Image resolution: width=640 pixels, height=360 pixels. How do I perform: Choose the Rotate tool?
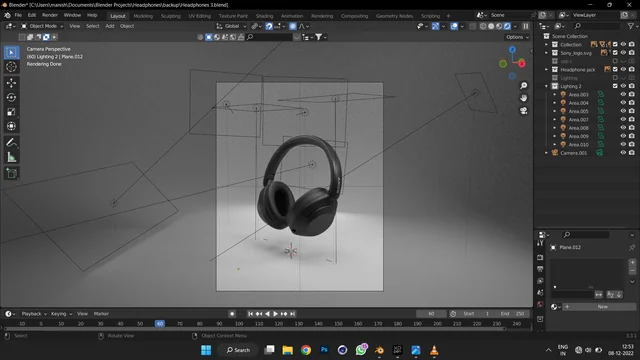(11, 98)
